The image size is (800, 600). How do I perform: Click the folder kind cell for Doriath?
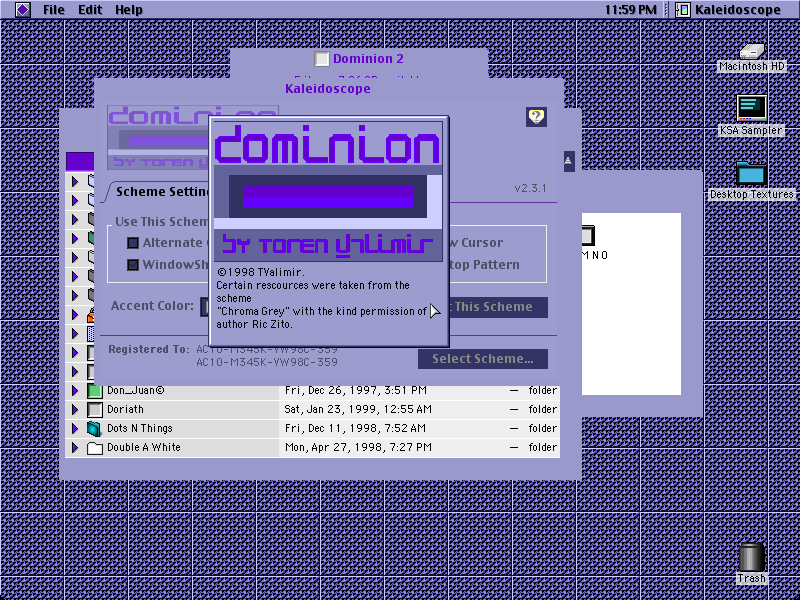click(x=542, y=410)
